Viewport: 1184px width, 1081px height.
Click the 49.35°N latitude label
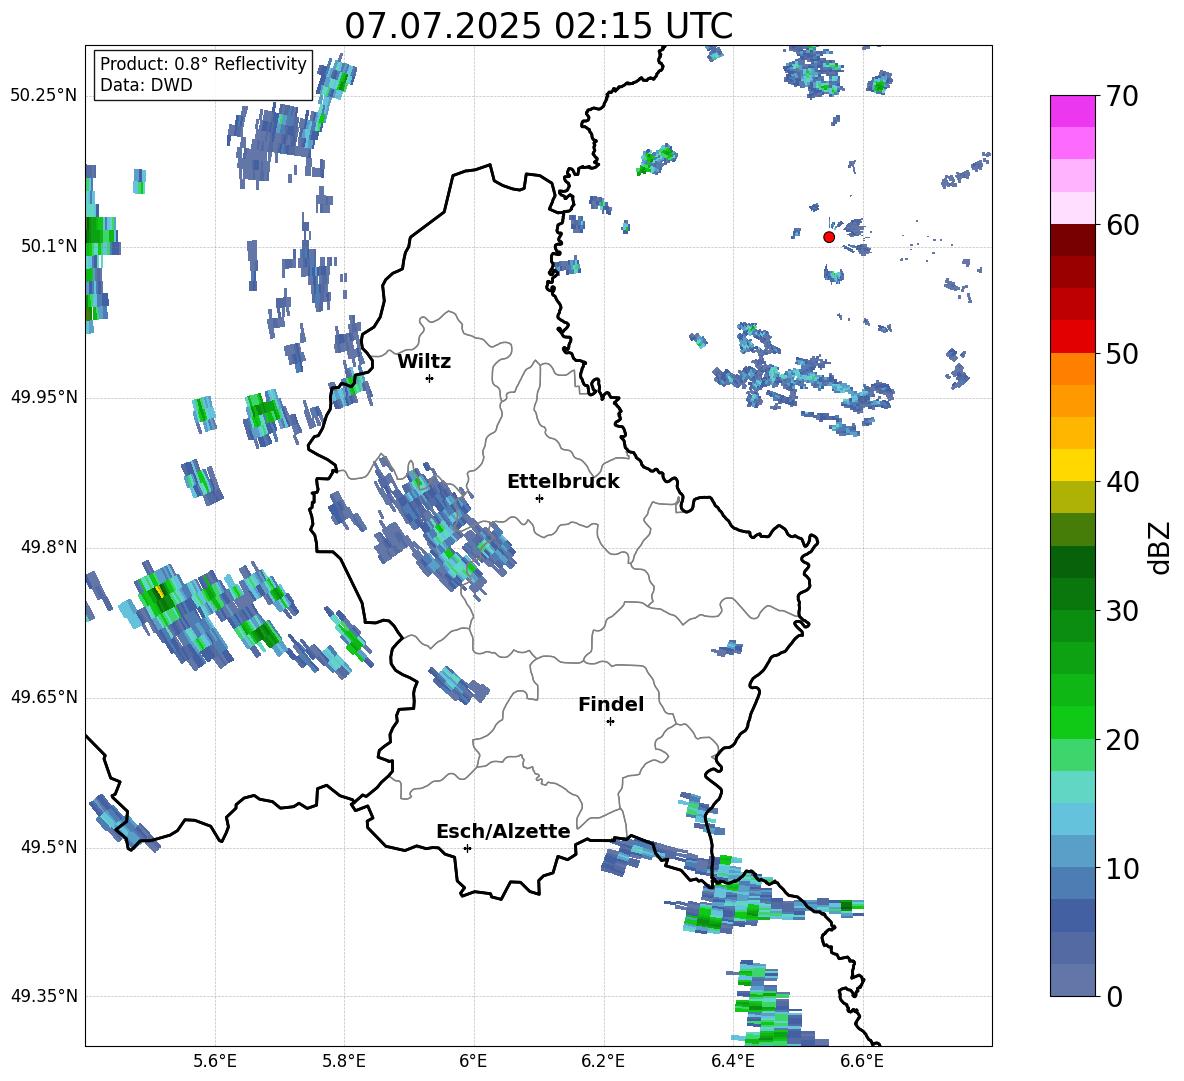click(x=44, y=996)
